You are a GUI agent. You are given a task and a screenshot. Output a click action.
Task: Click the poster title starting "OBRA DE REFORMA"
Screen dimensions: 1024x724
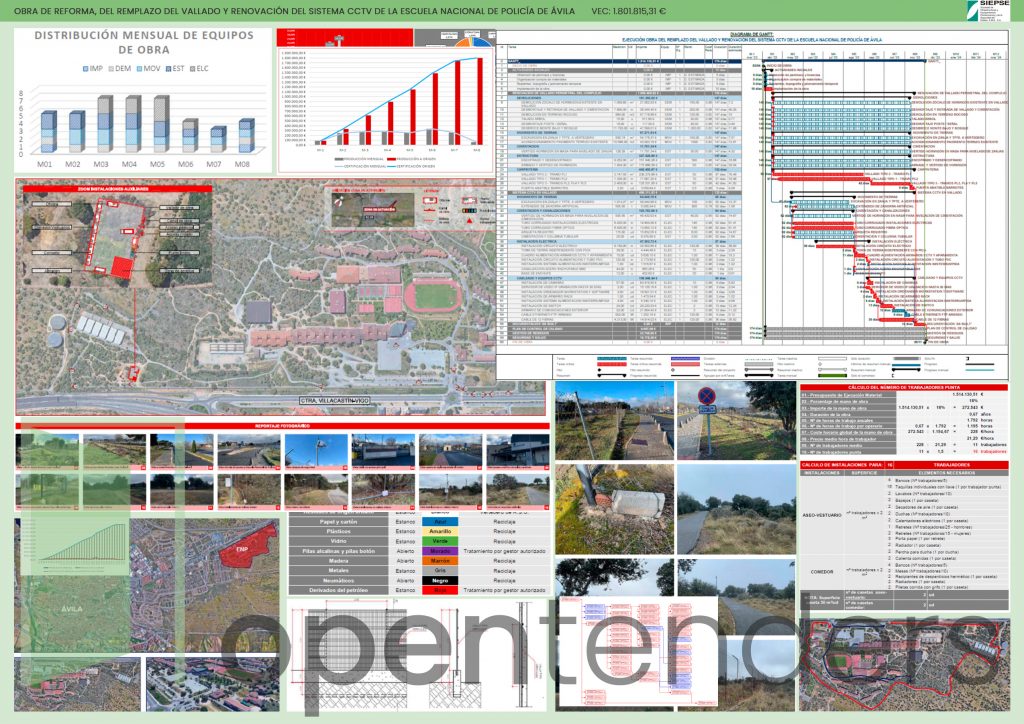[295, 11]
